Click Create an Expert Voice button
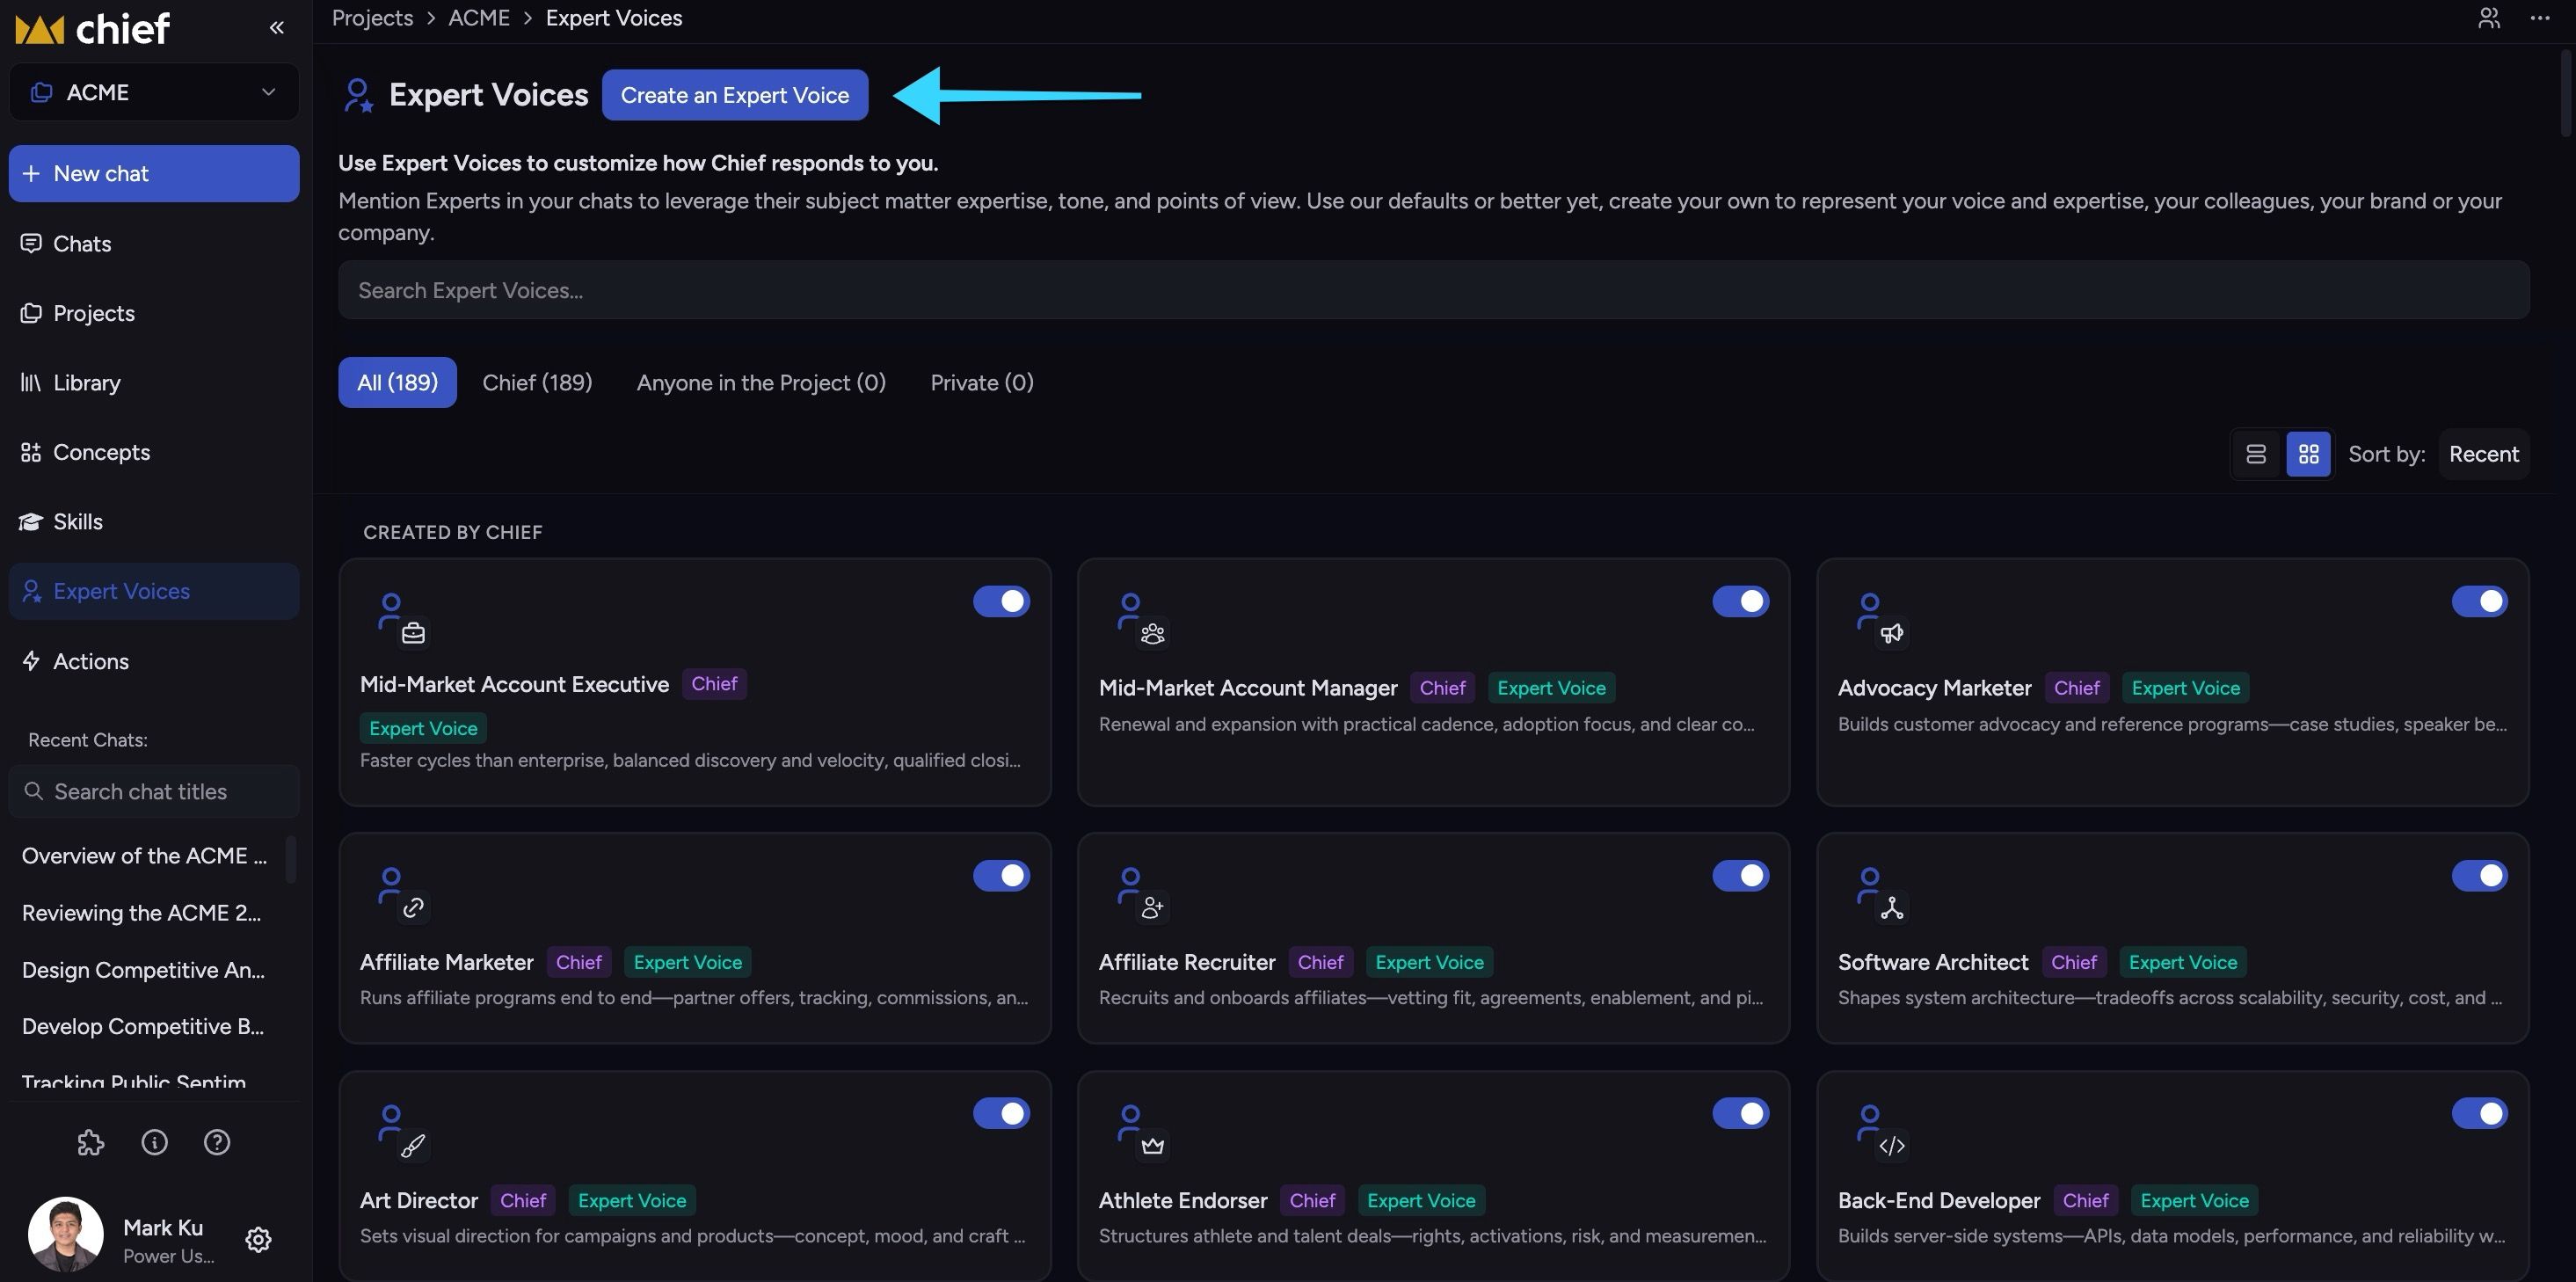Viewport: 2576px width, 1282px height. pos(735,95)
